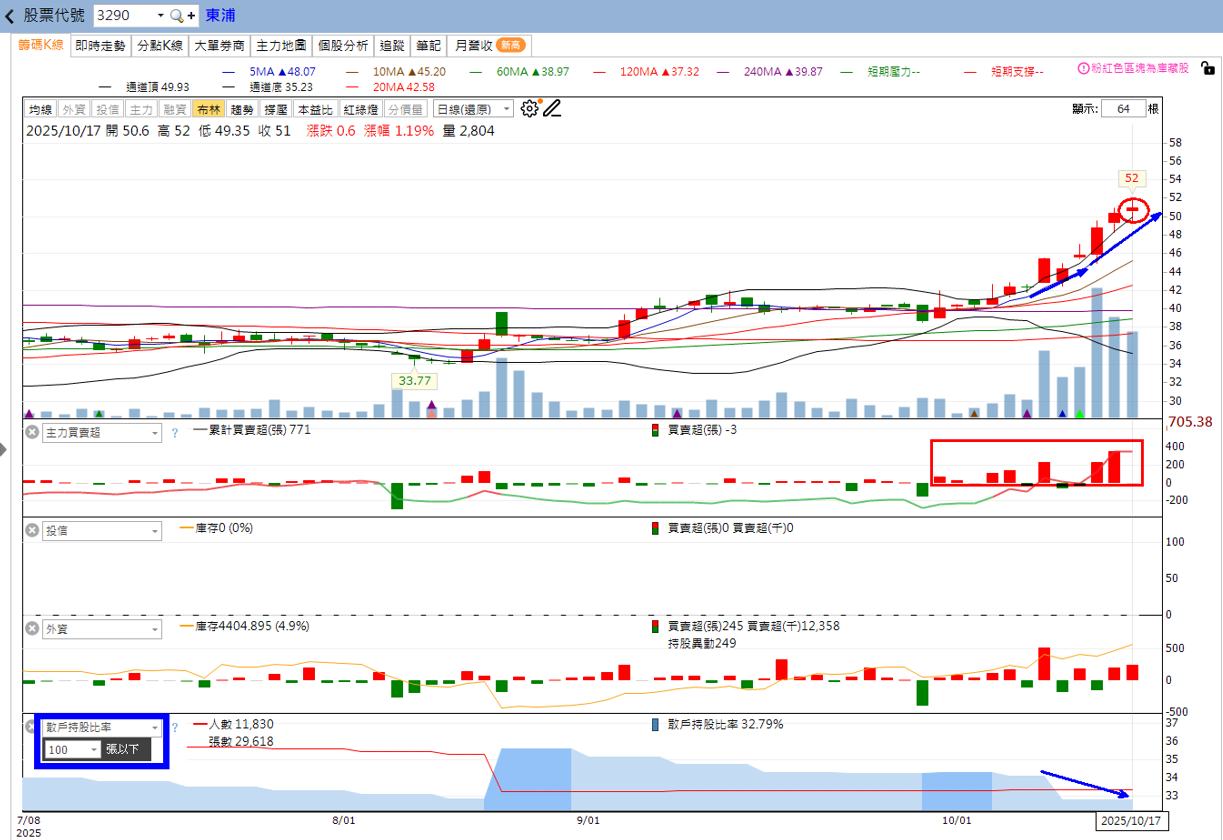Switch to the 籌碼K線 tab

click(42, 45)
